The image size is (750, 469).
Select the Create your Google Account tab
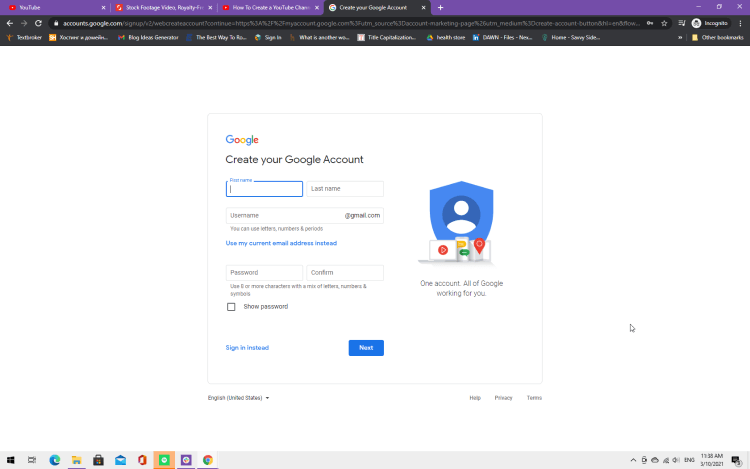pos(377,8)
